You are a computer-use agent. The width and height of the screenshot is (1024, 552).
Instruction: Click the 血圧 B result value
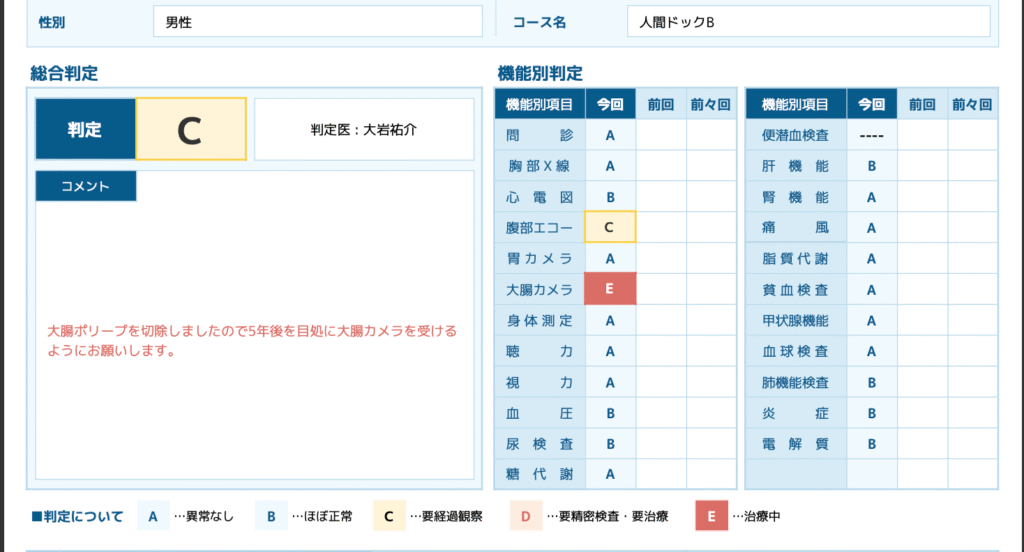[610, 414]
